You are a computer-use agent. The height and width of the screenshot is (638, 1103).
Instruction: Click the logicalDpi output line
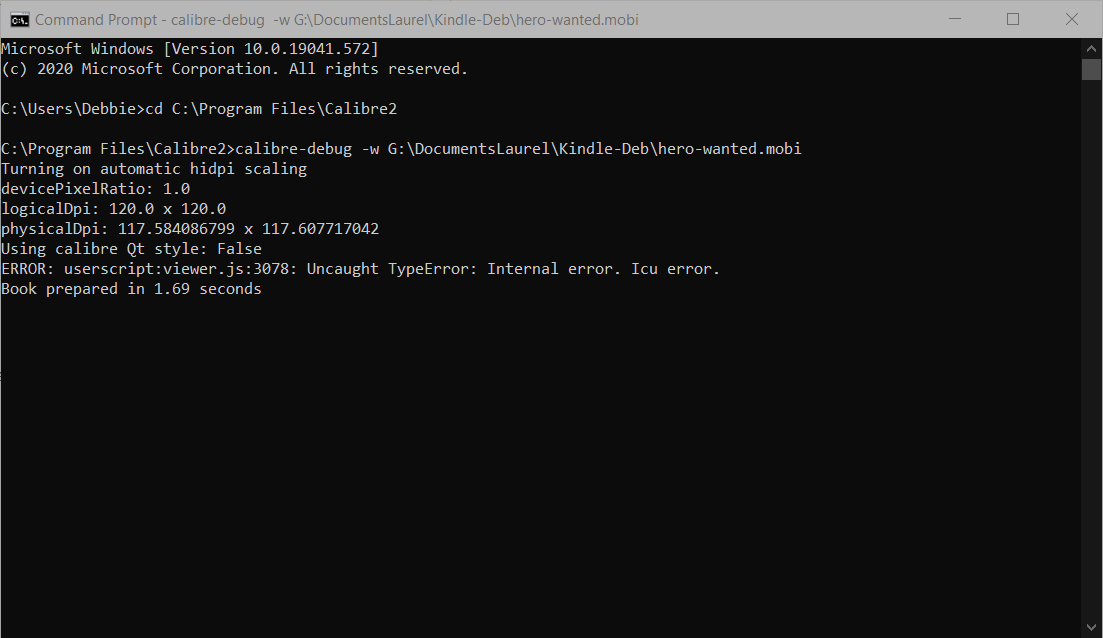click(114, 209)
